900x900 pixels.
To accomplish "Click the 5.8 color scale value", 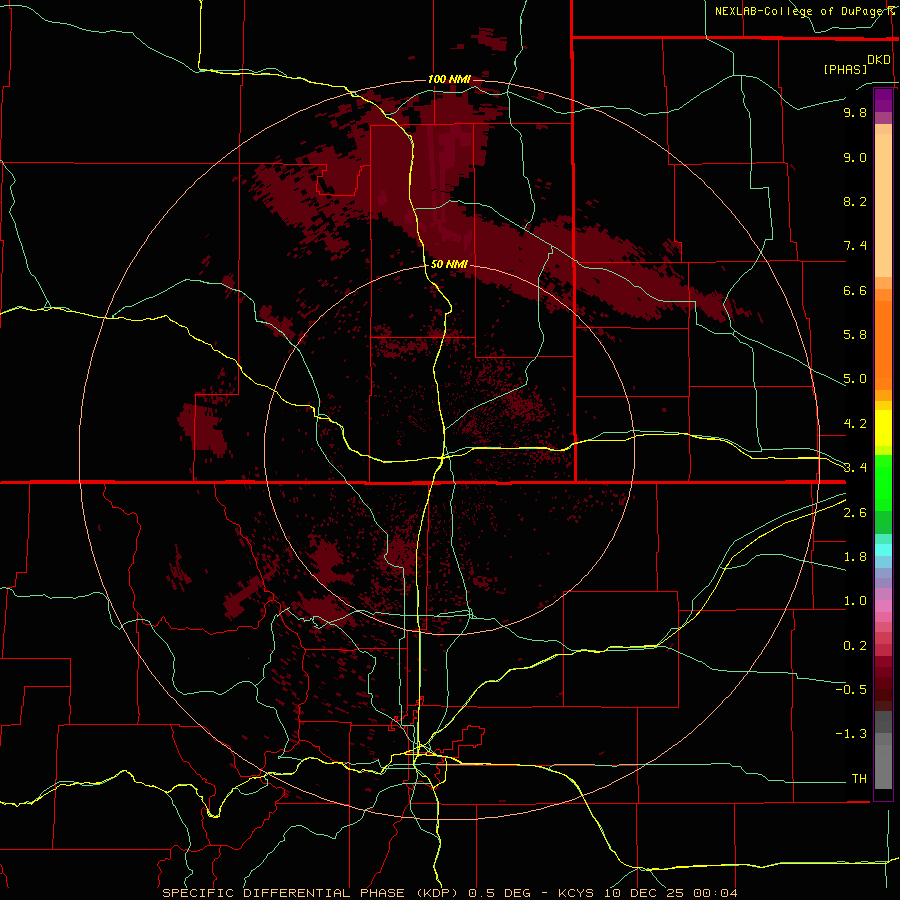I will tap(855, 335).
